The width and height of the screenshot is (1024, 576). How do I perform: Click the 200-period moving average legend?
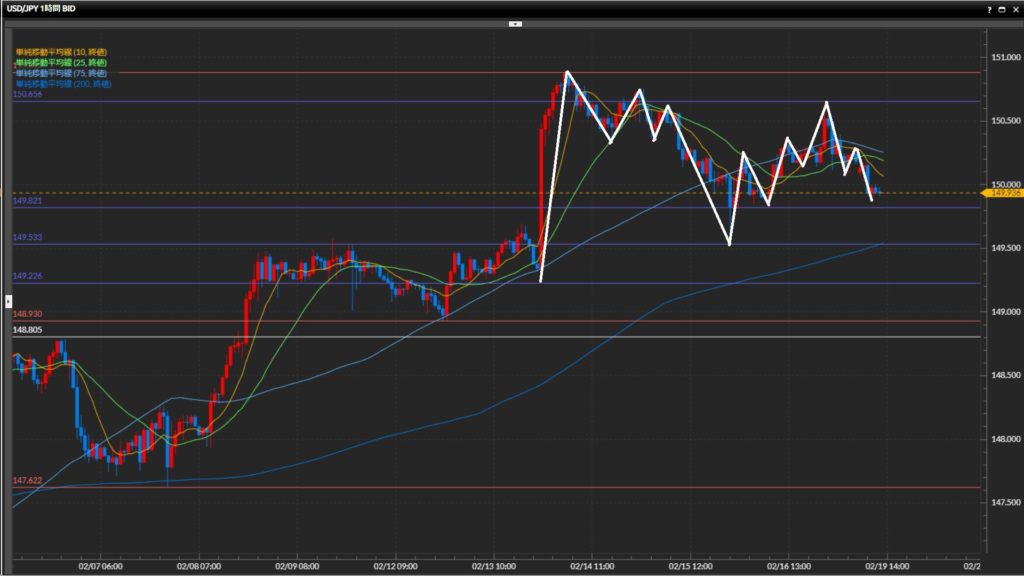[x=63, y=84]
